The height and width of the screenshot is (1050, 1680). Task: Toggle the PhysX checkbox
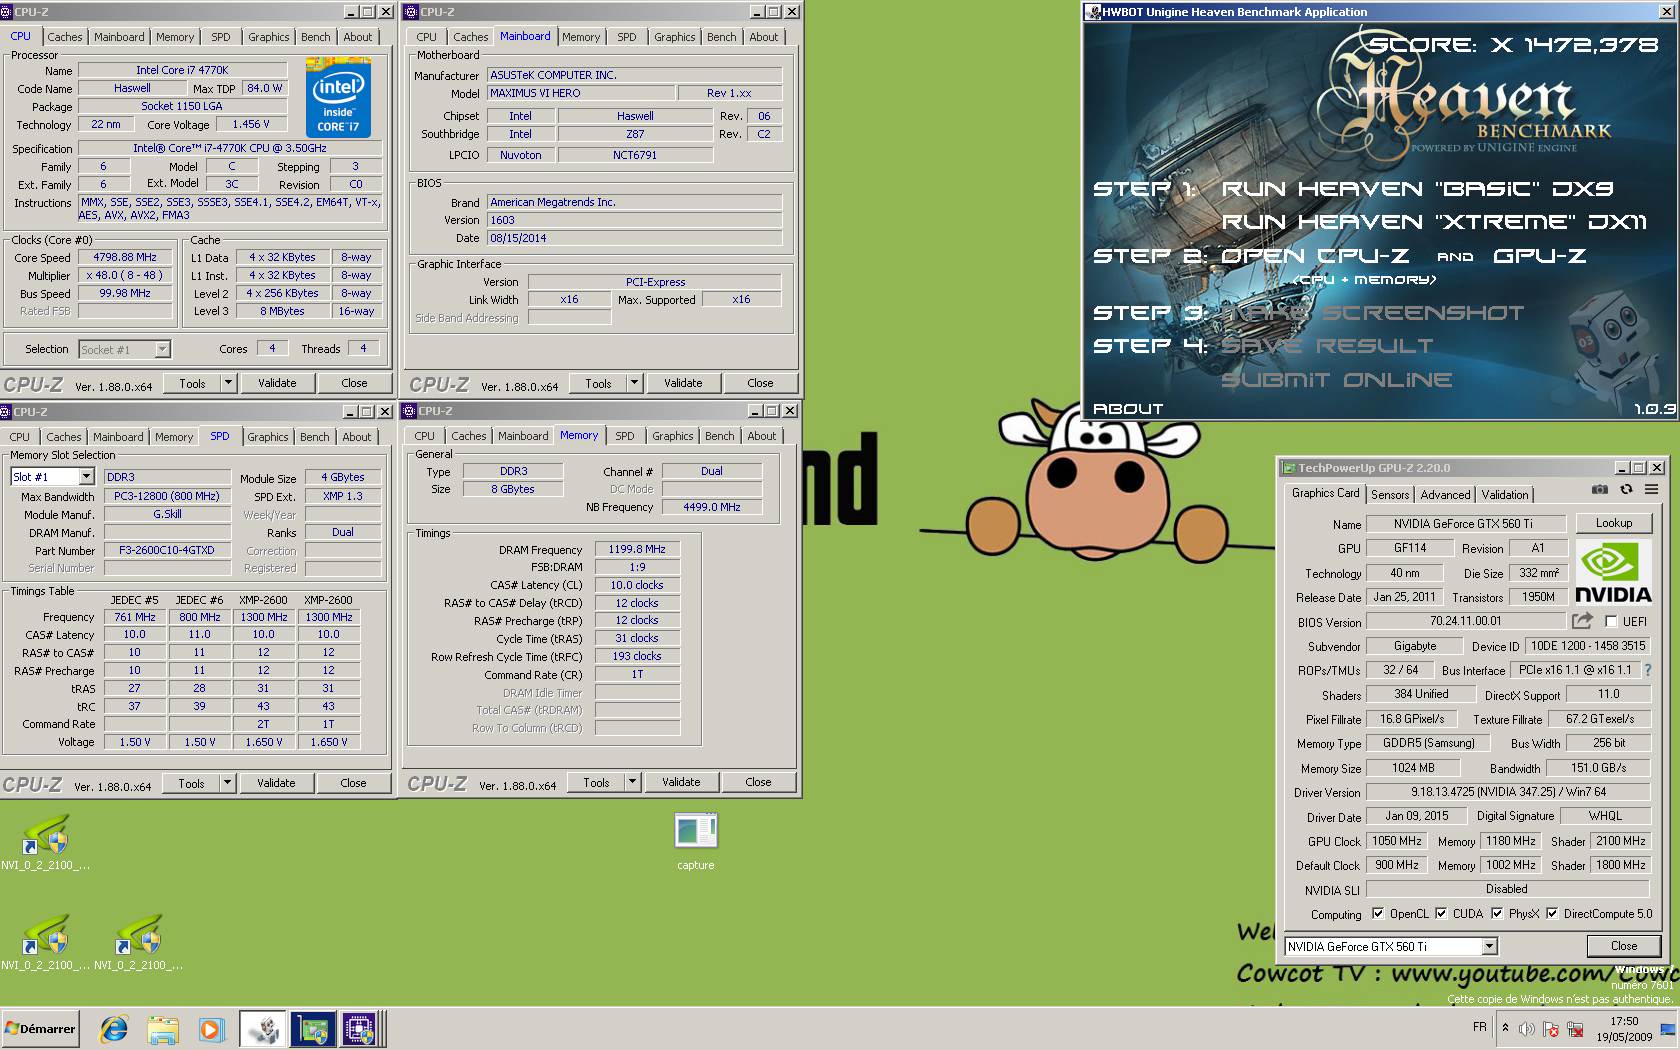1497,913
